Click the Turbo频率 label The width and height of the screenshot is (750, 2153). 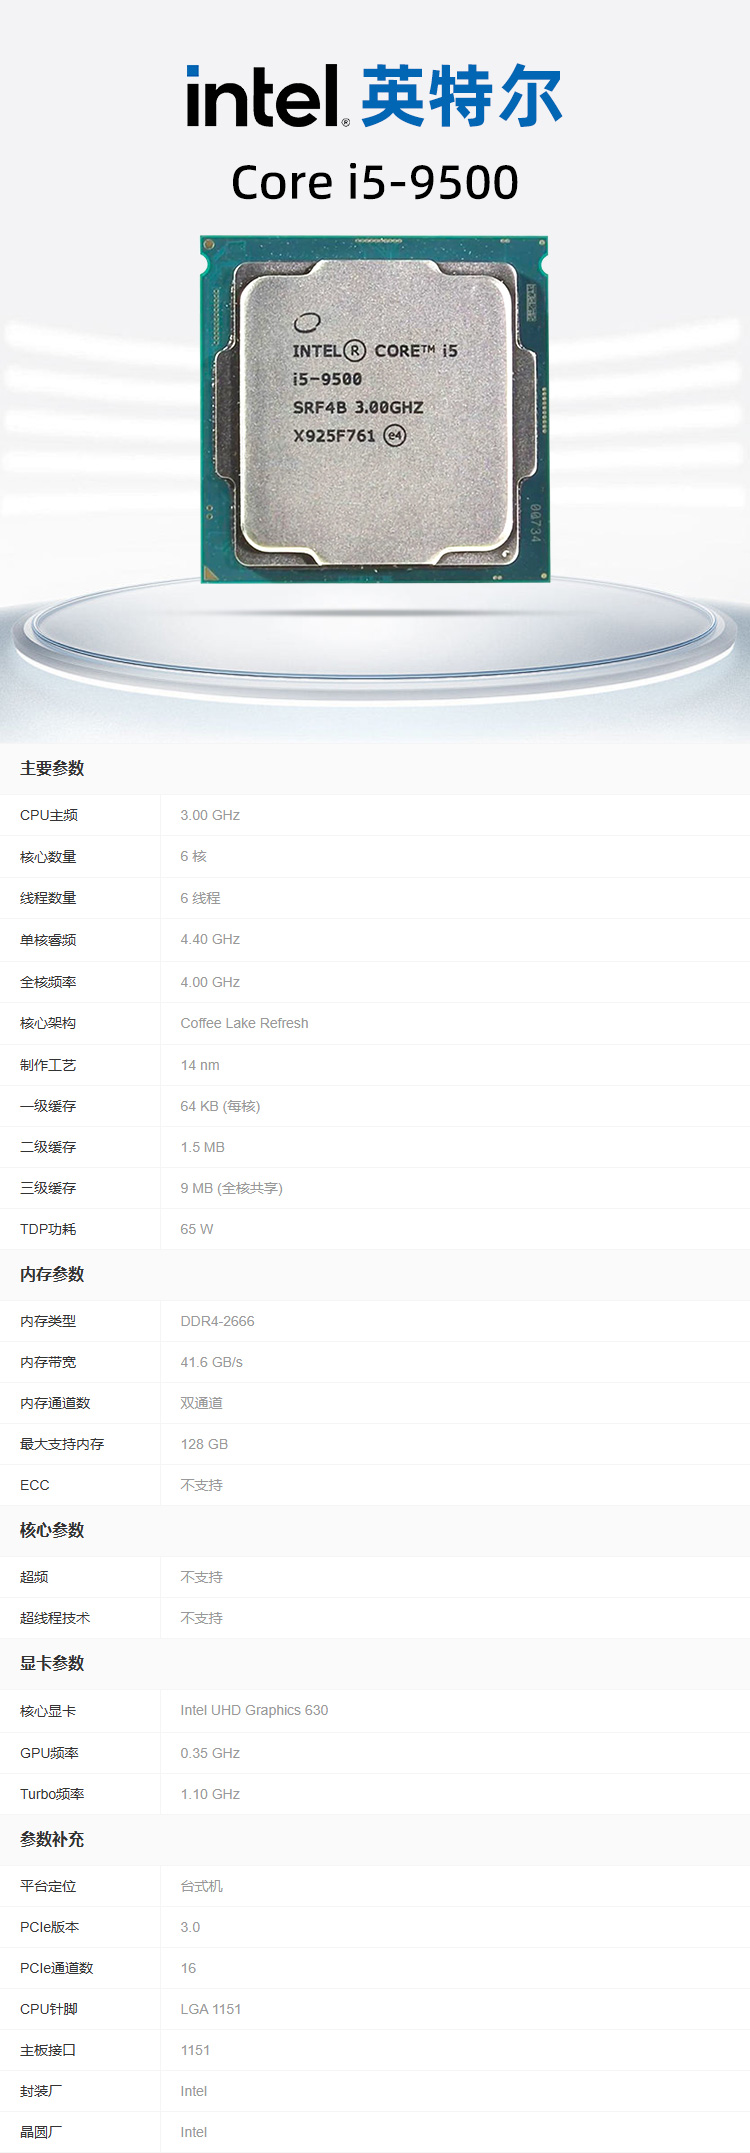(x=52, y=1794)
